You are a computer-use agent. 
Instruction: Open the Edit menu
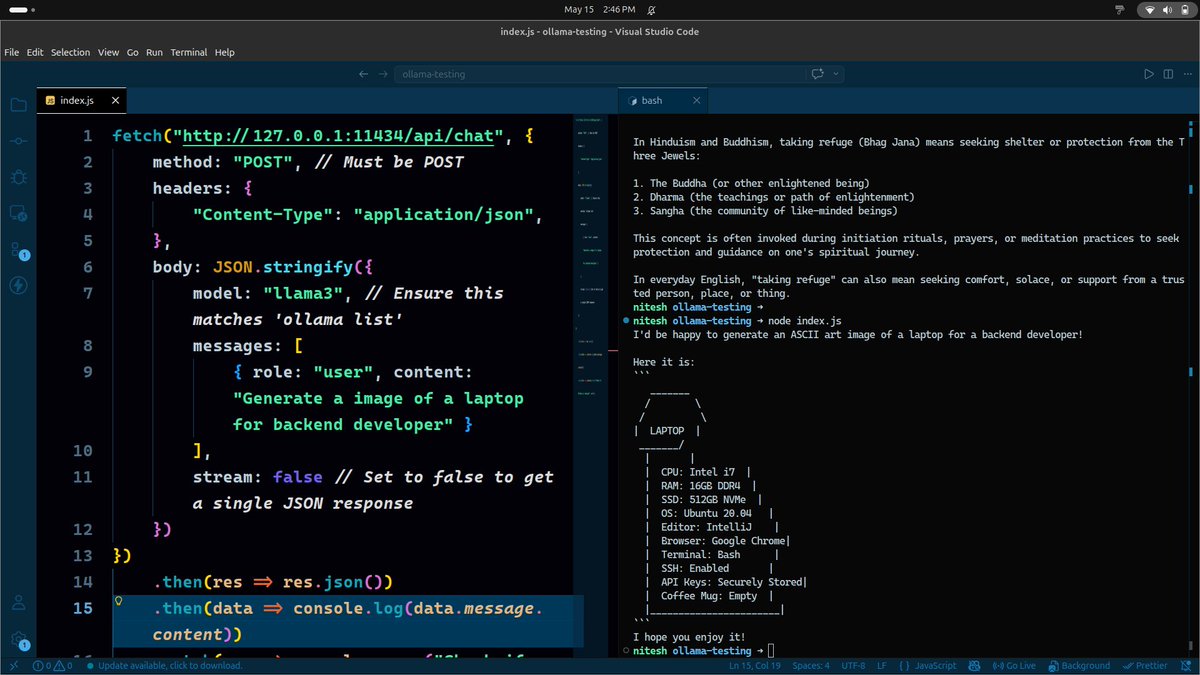tap(35, 52)
